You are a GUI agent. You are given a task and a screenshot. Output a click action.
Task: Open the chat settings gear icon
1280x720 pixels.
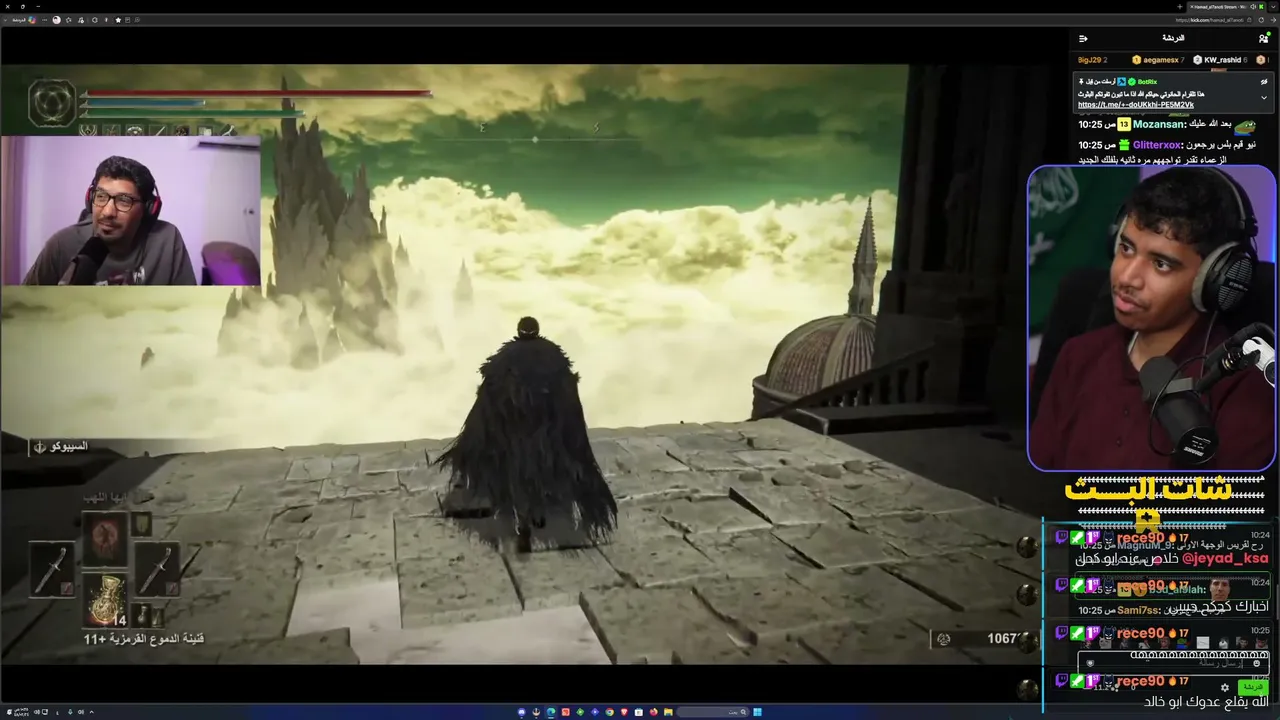tap(1225, 688)
